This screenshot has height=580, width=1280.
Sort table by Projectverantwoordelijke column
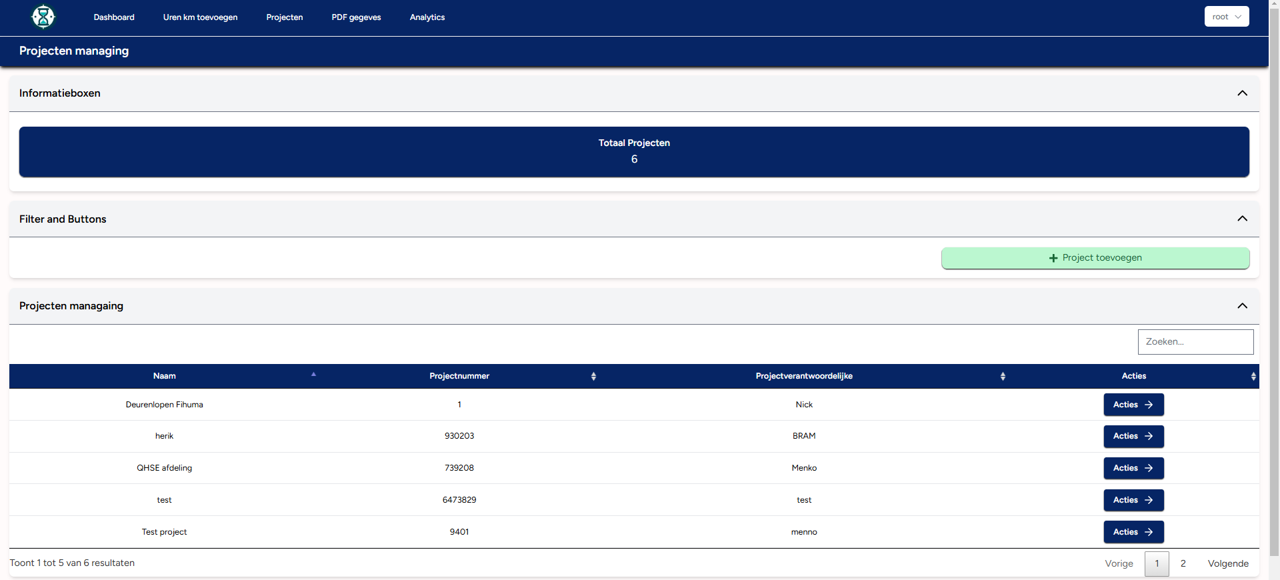804,376
